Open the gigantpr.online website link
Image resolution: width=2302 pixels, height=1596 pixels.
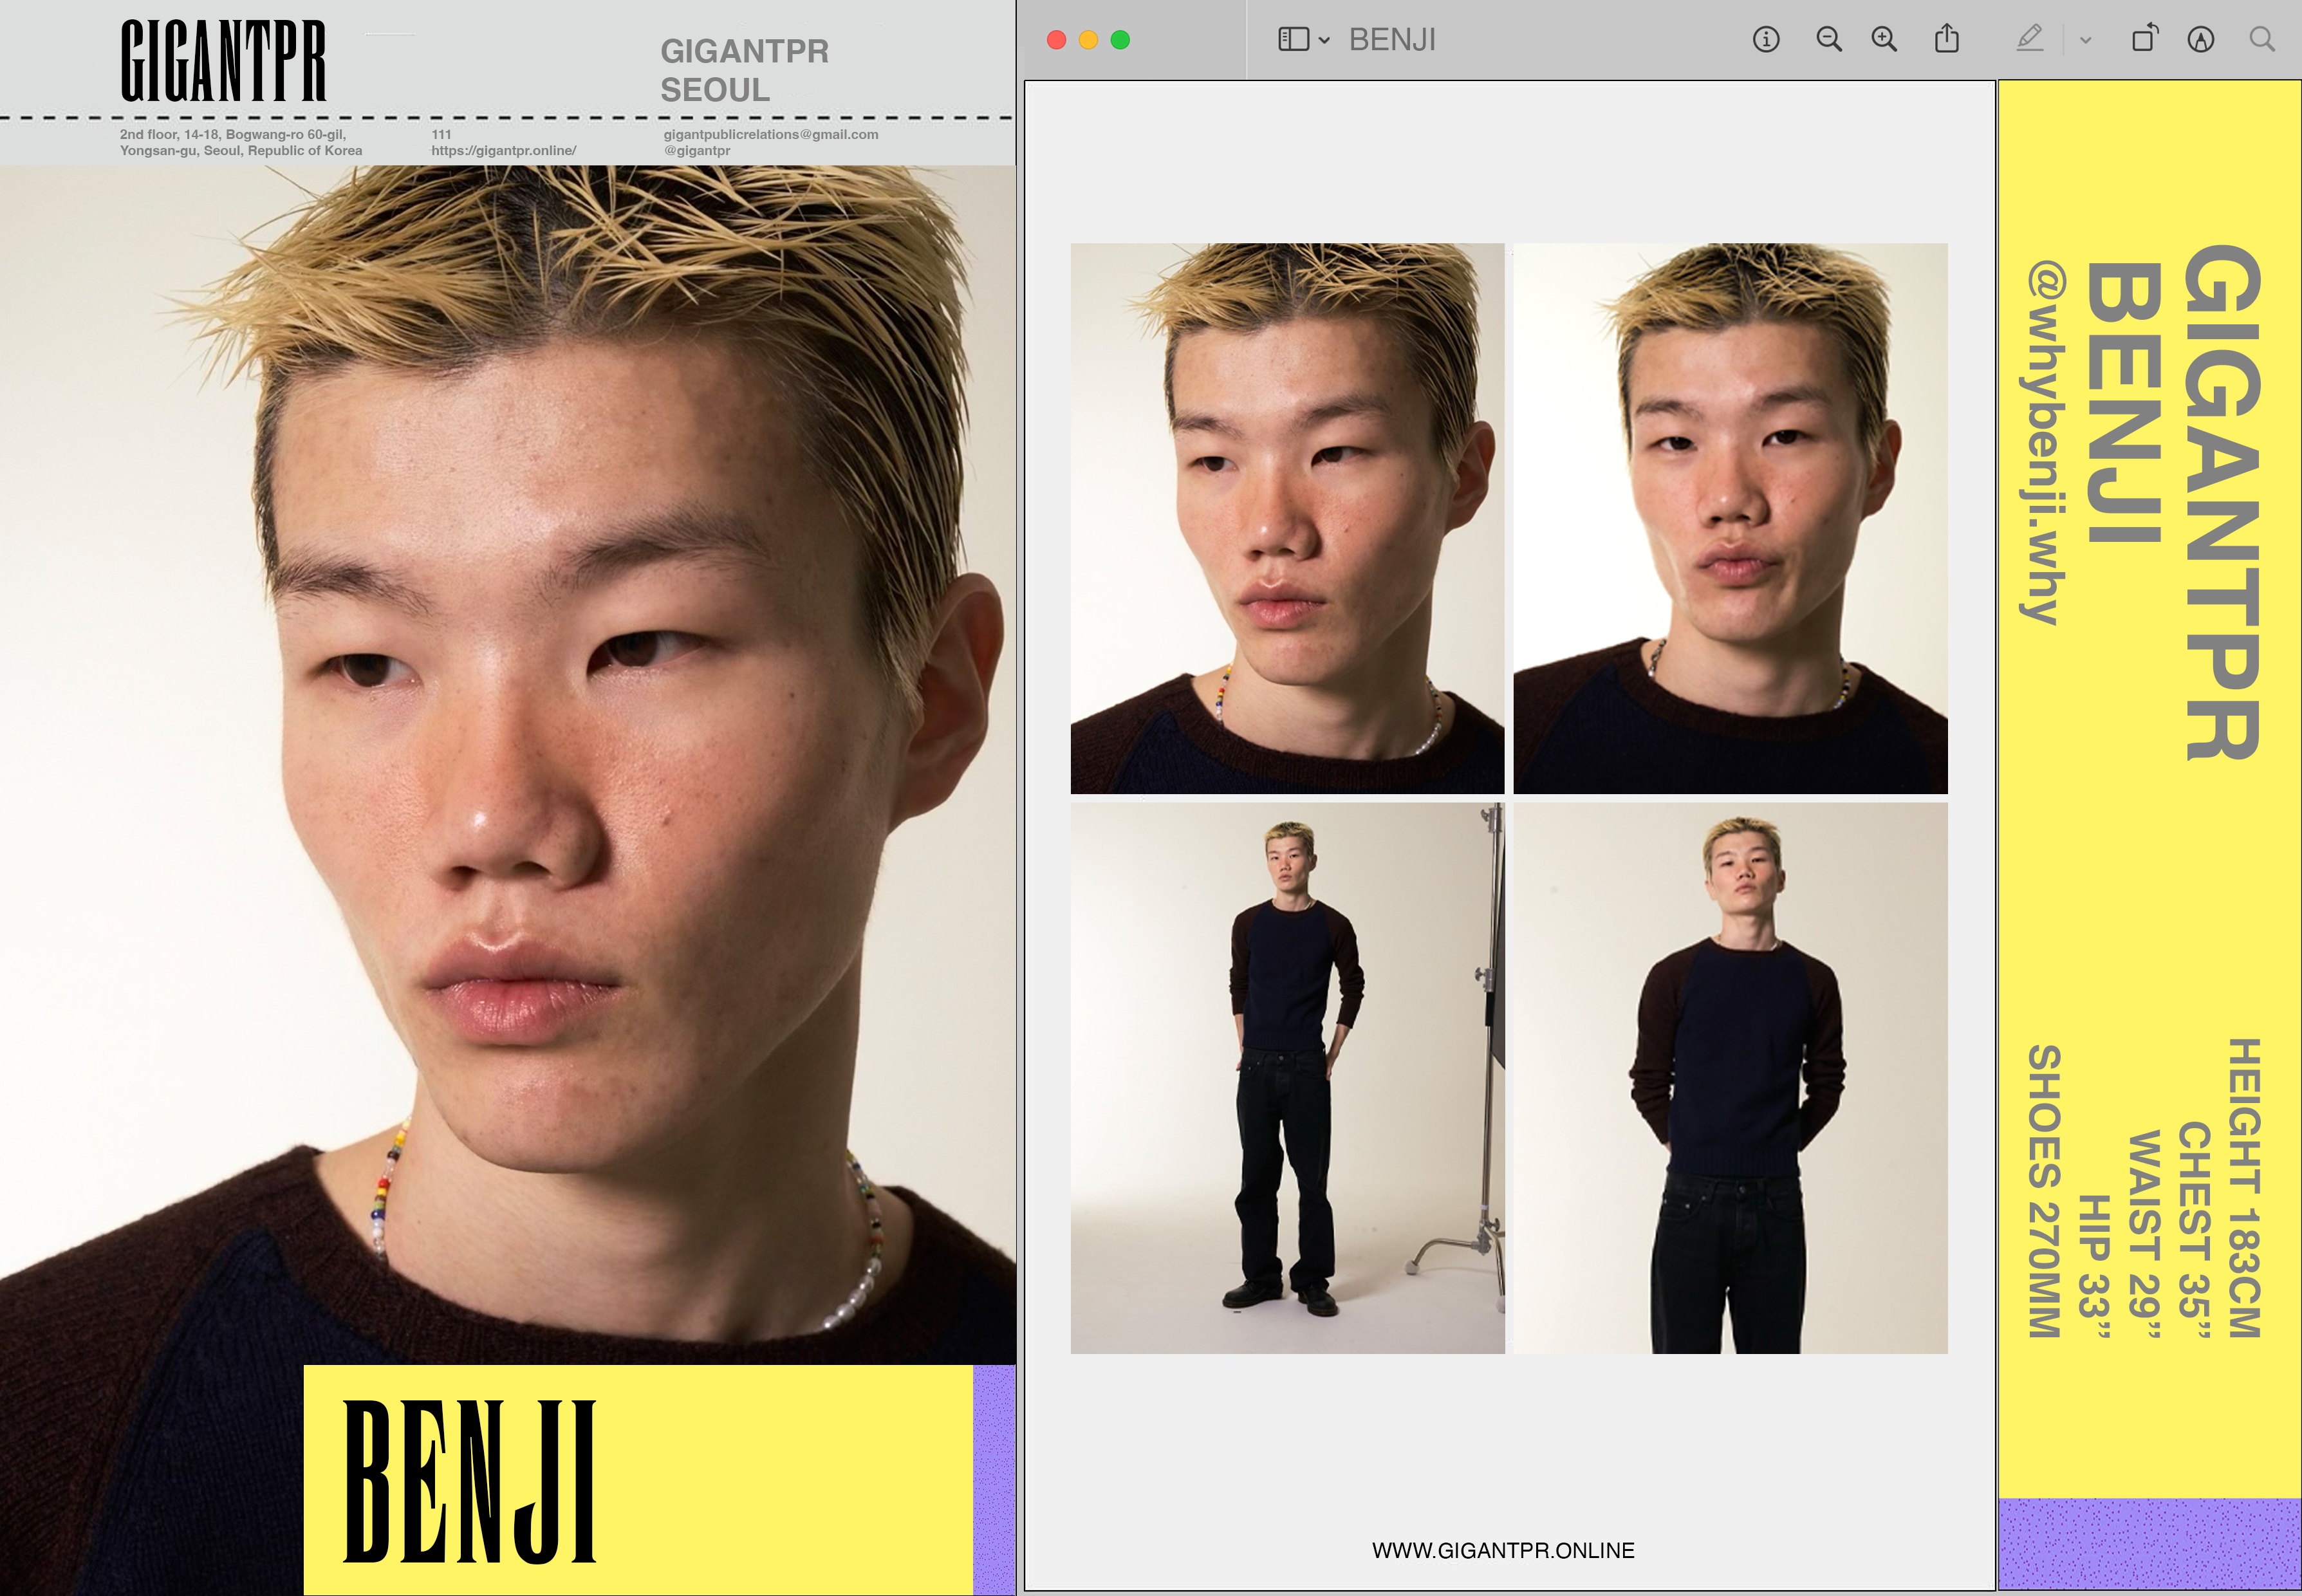coord(503,151)
